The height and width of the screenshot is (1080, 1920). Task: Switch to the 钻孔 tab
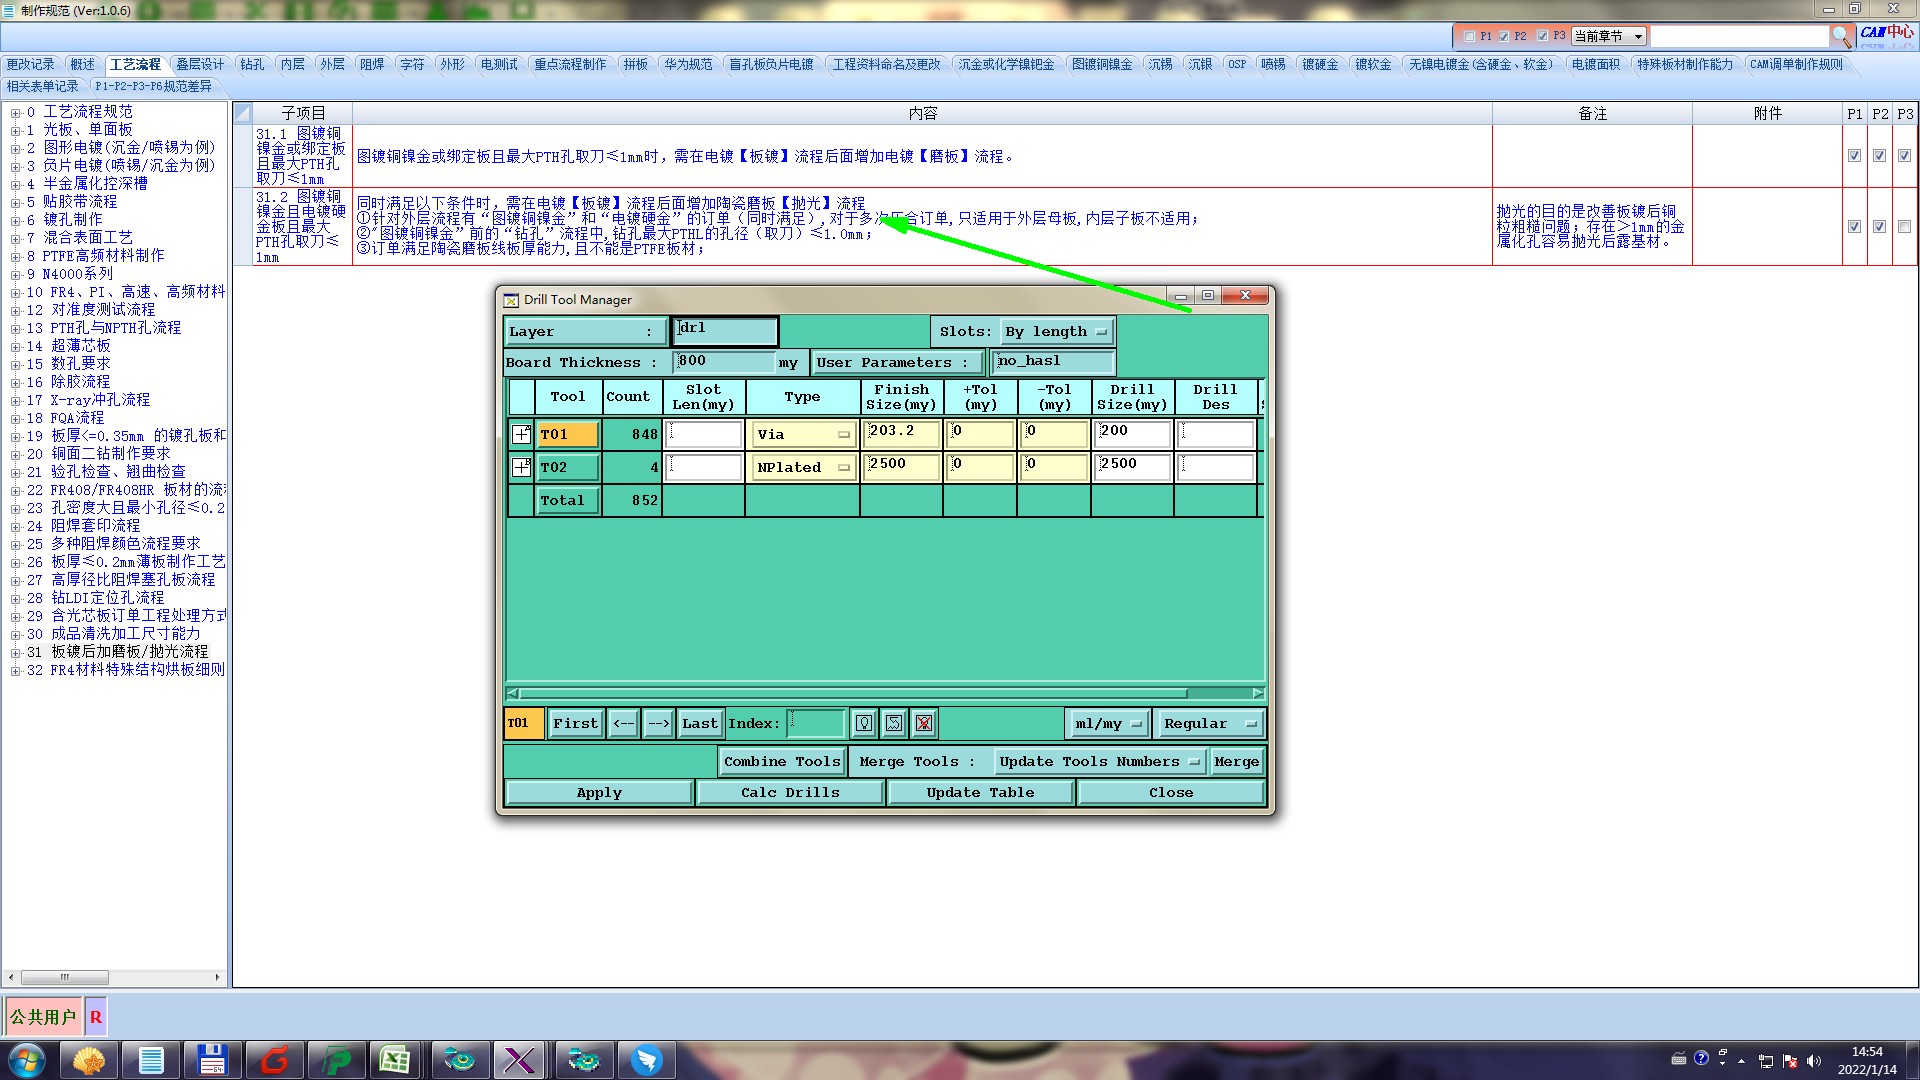pos(252,64)
